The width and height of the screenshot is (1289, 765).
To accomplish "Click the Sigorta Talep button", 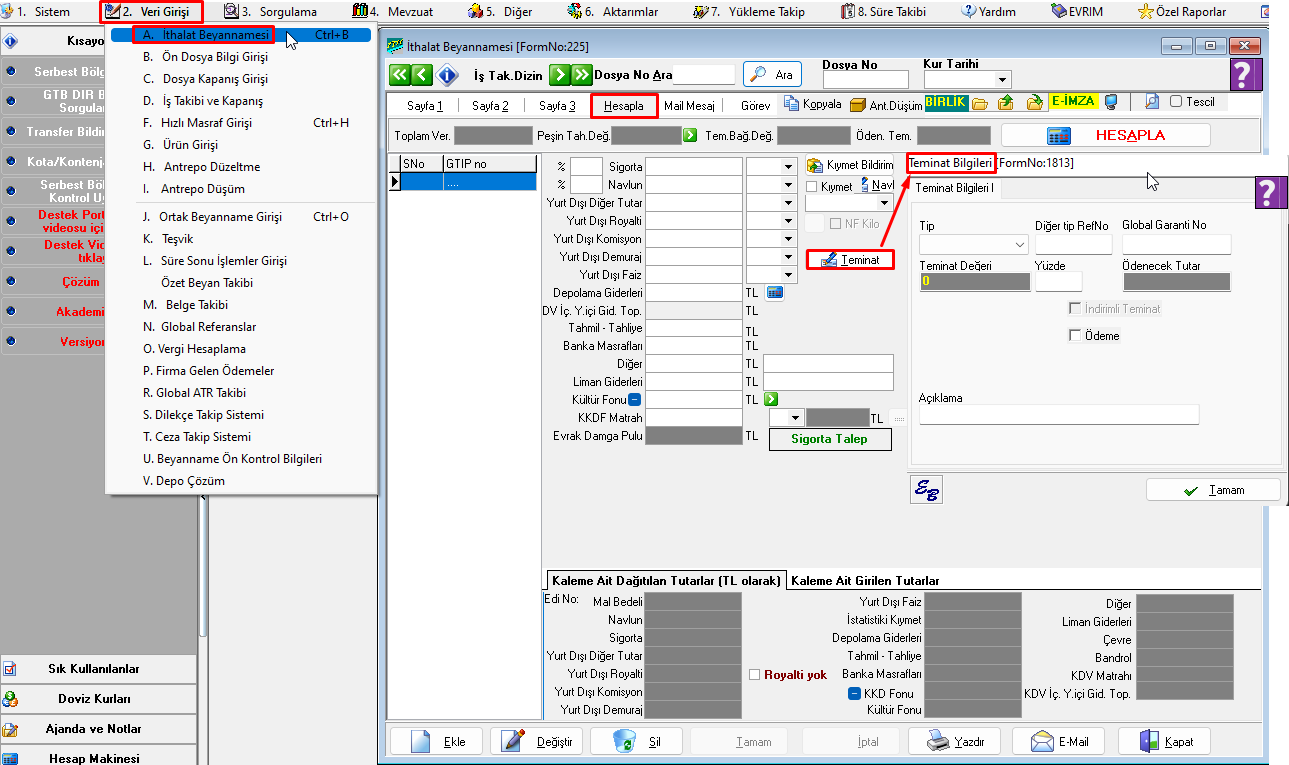I will pos(829,439).
